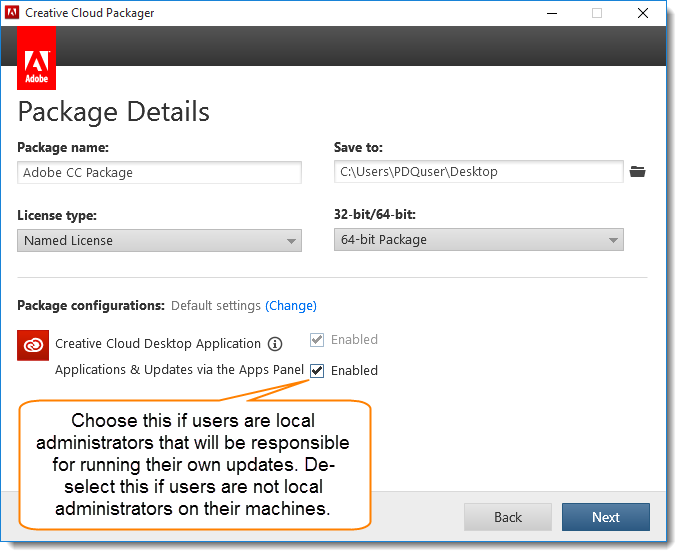Click the greyed Creative Cloud Desktop Application Enabled checkbox
Image resolution: width=682 pixels, height=557 pixels.
coord(317,340)
